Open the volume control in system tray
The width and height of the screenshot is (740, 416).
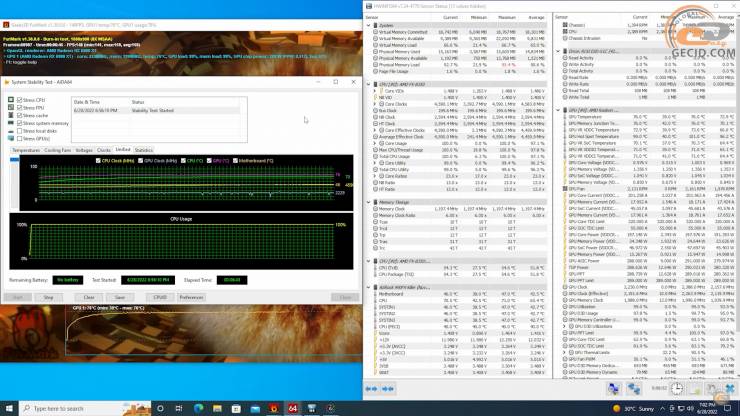(x=690, y=408)
